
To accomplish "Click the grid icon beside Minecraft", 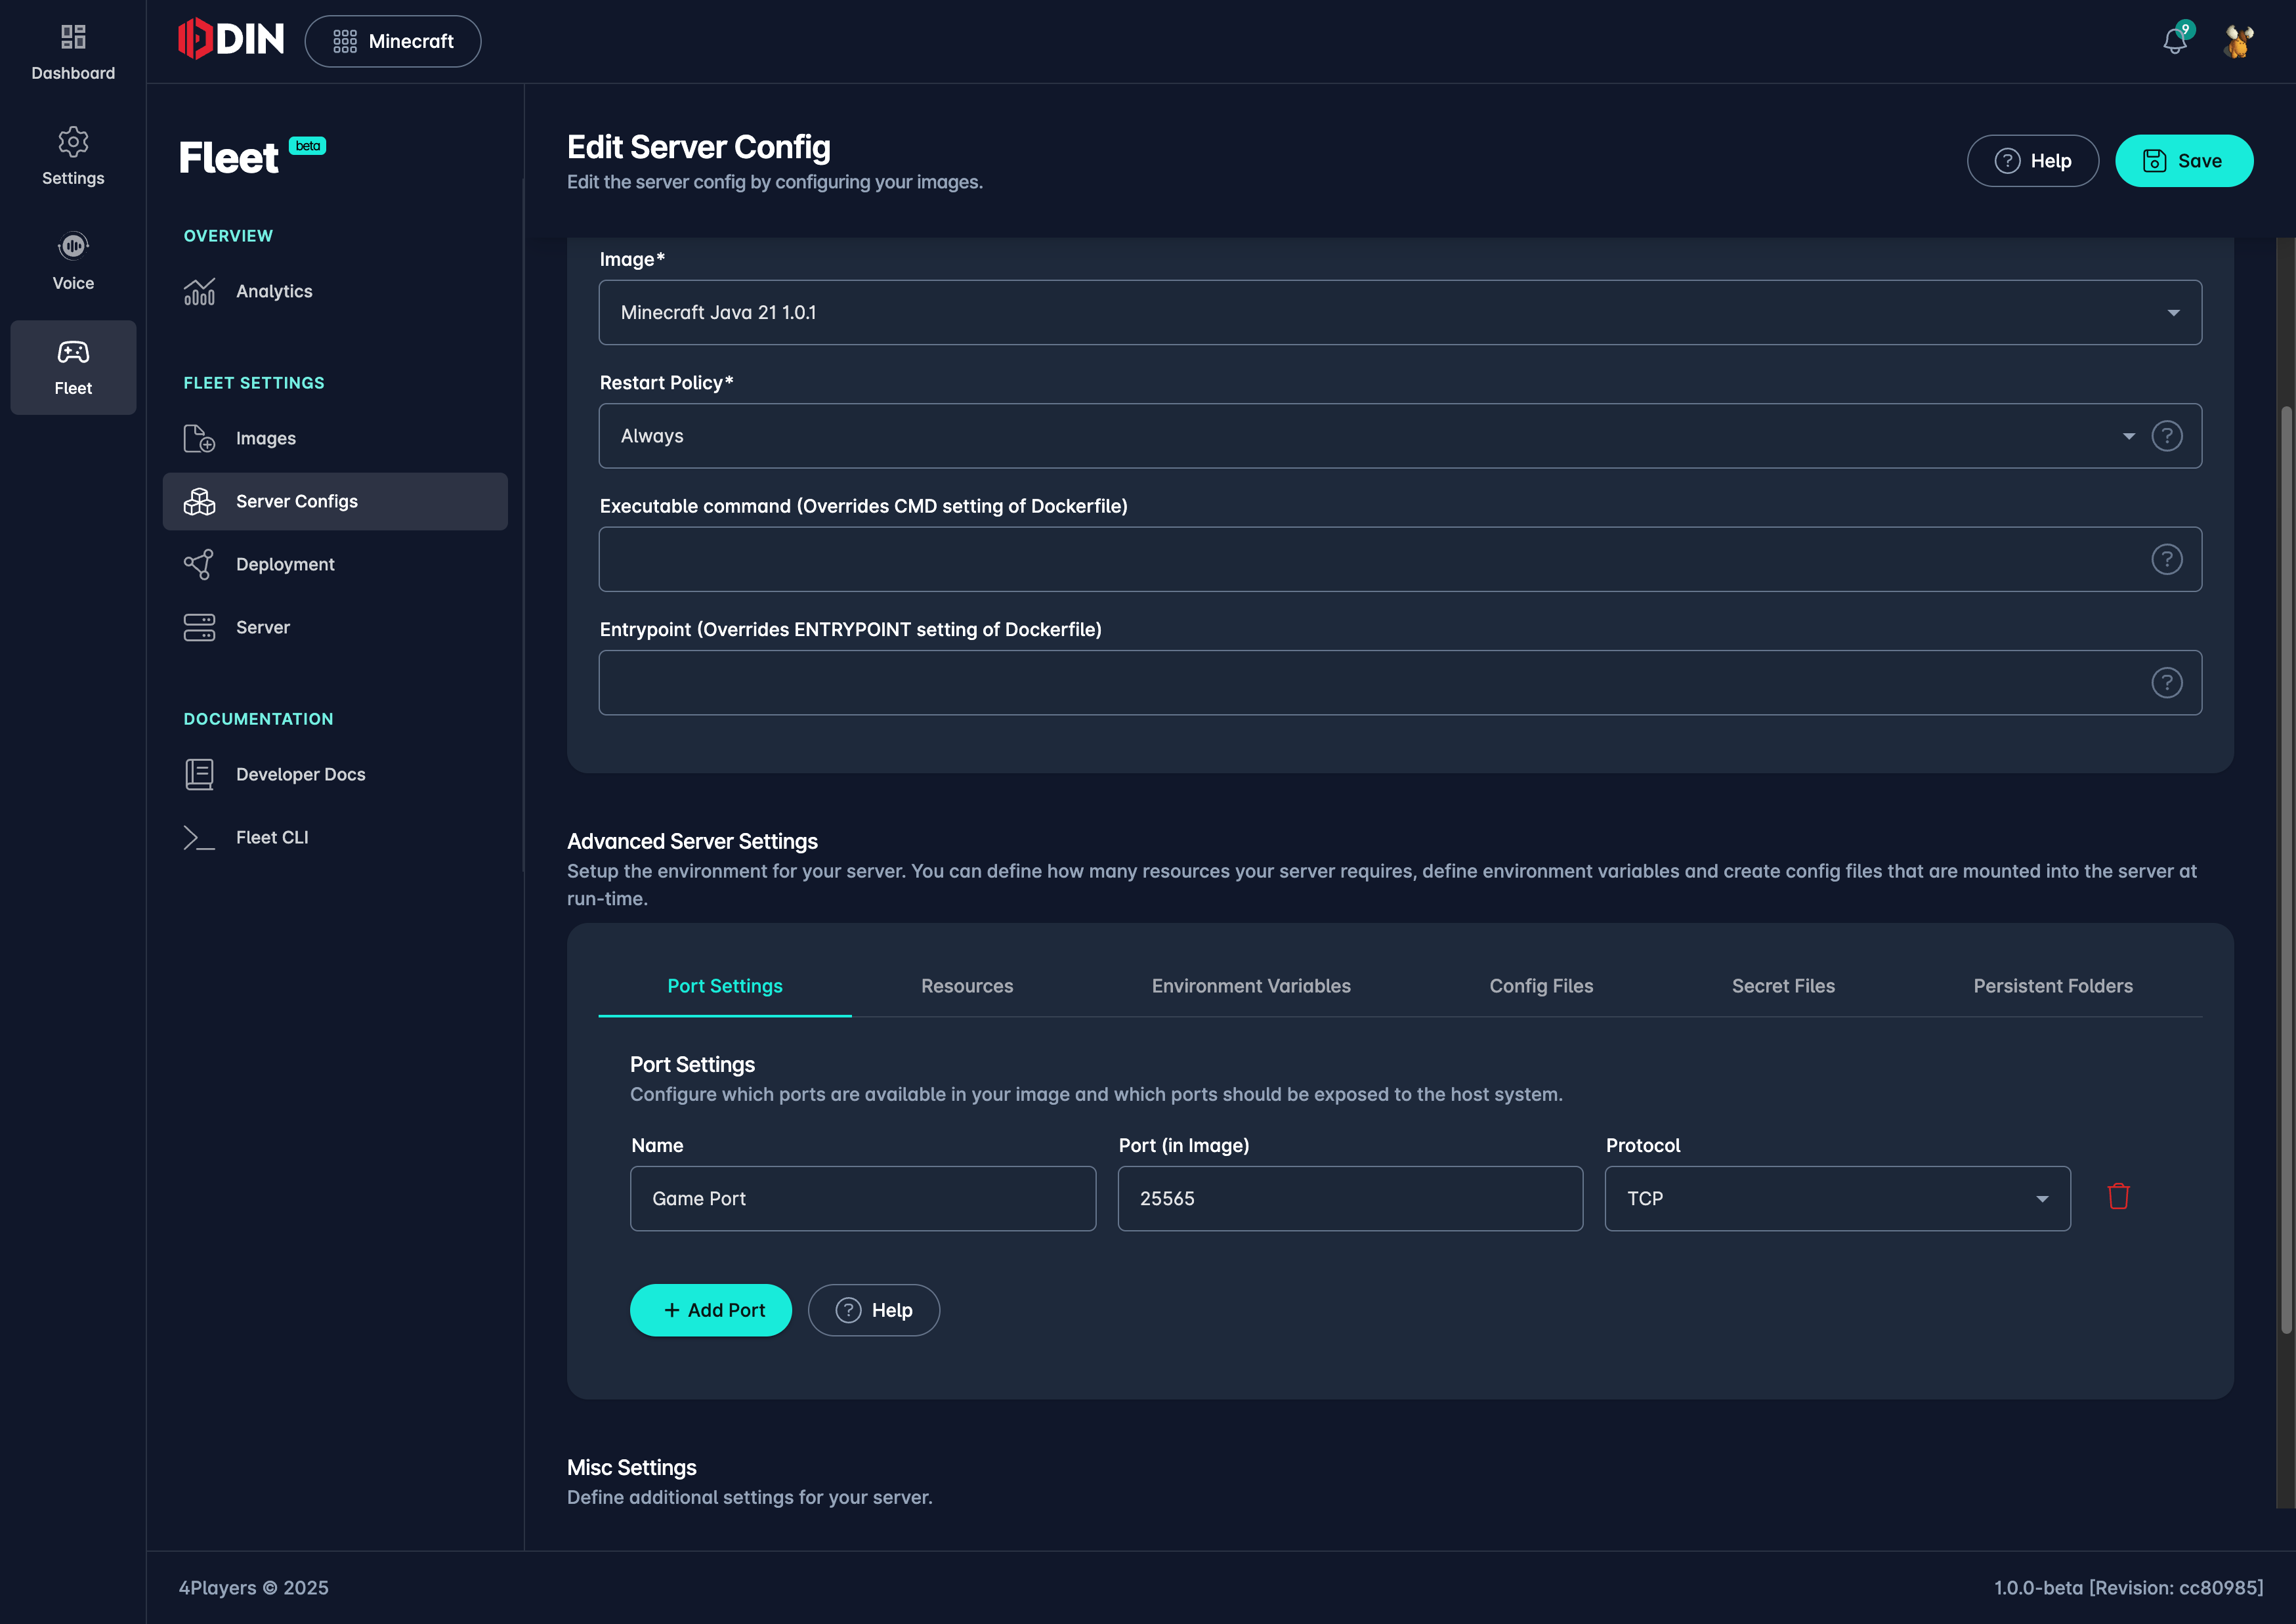I will [345, 41].
